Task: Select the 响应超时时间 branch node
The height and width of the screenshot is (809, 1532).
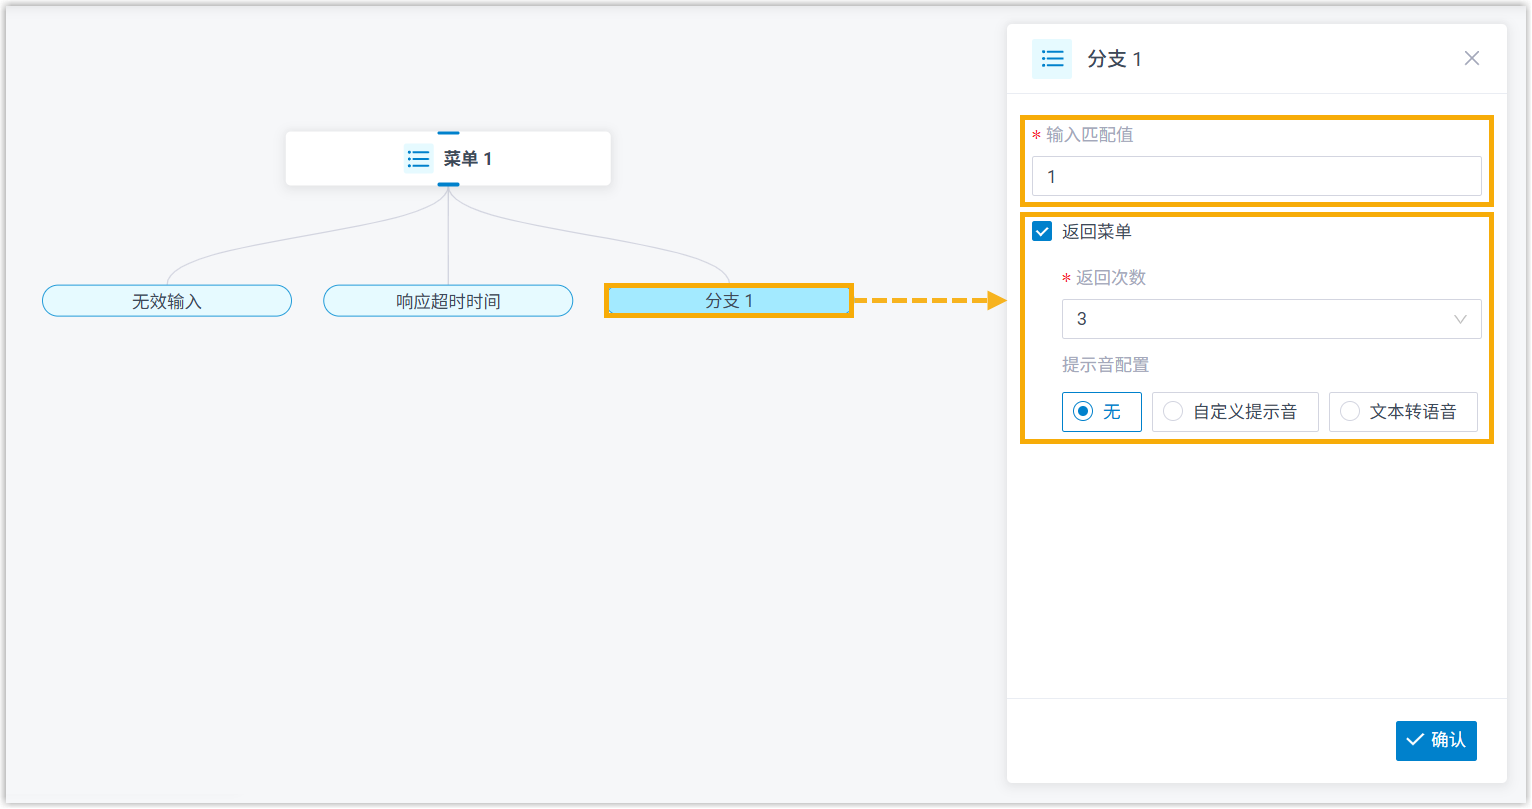Action: pyautogui.click(x=448, y=301)
